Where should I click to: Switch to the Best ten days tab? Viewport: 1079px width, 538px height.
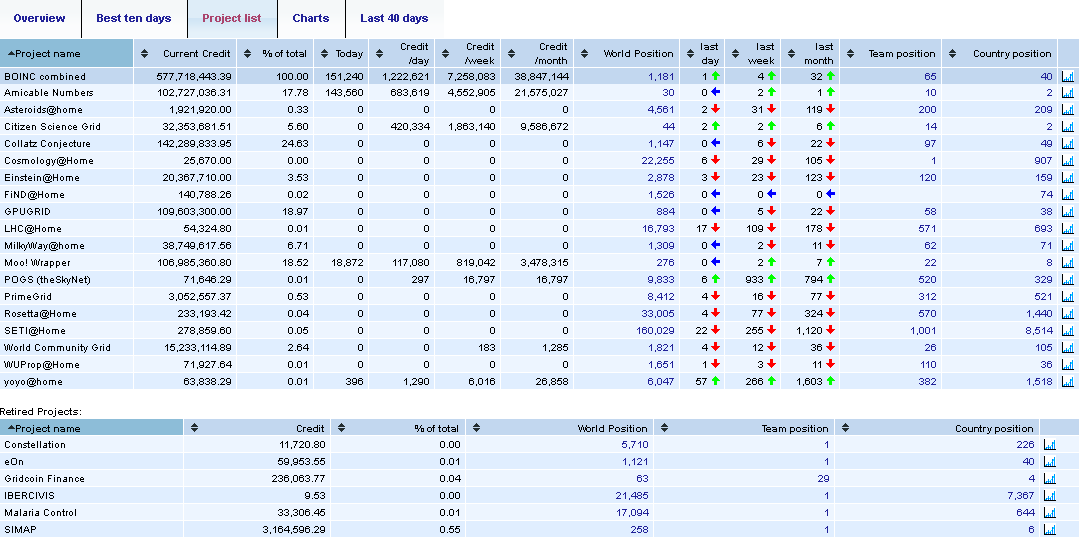133,19
